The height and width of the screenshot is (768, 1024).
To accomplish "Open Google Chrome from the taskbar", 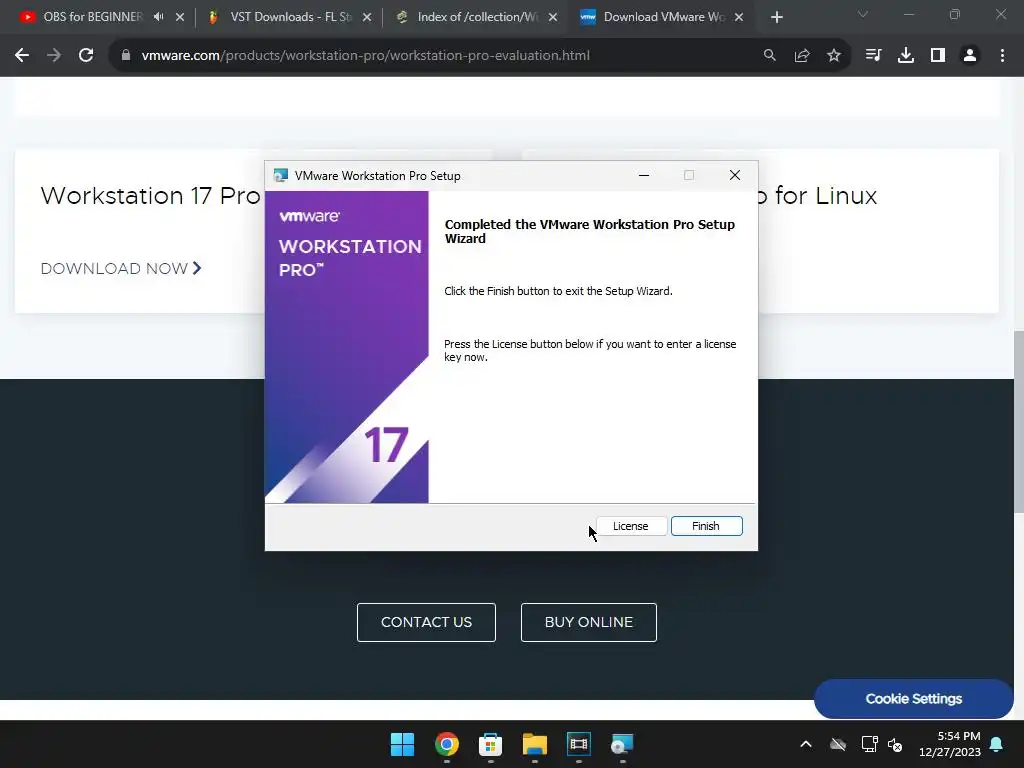I will pyautogui.click(x=447, y=744).
